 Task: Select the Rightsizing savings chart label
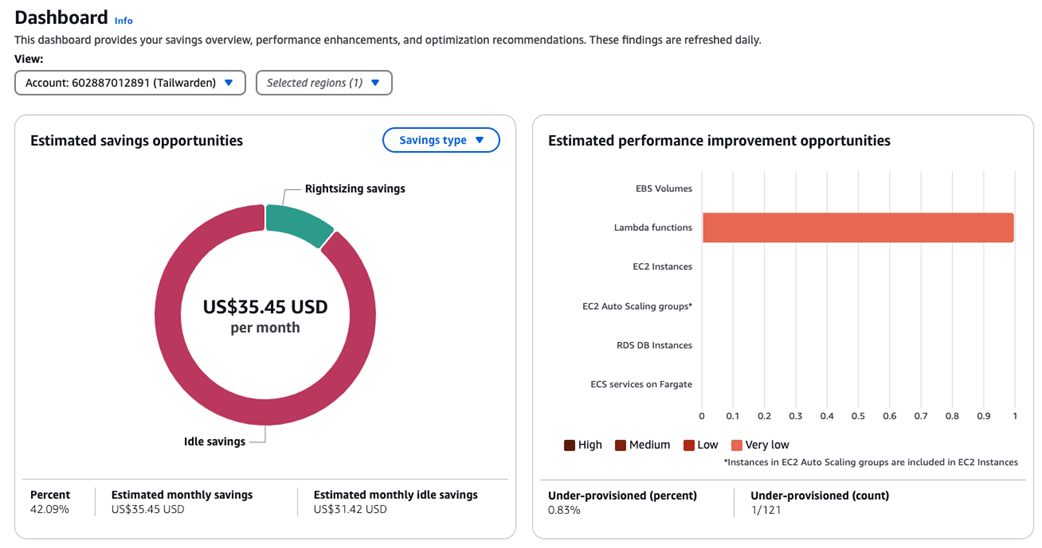point(355,188)
